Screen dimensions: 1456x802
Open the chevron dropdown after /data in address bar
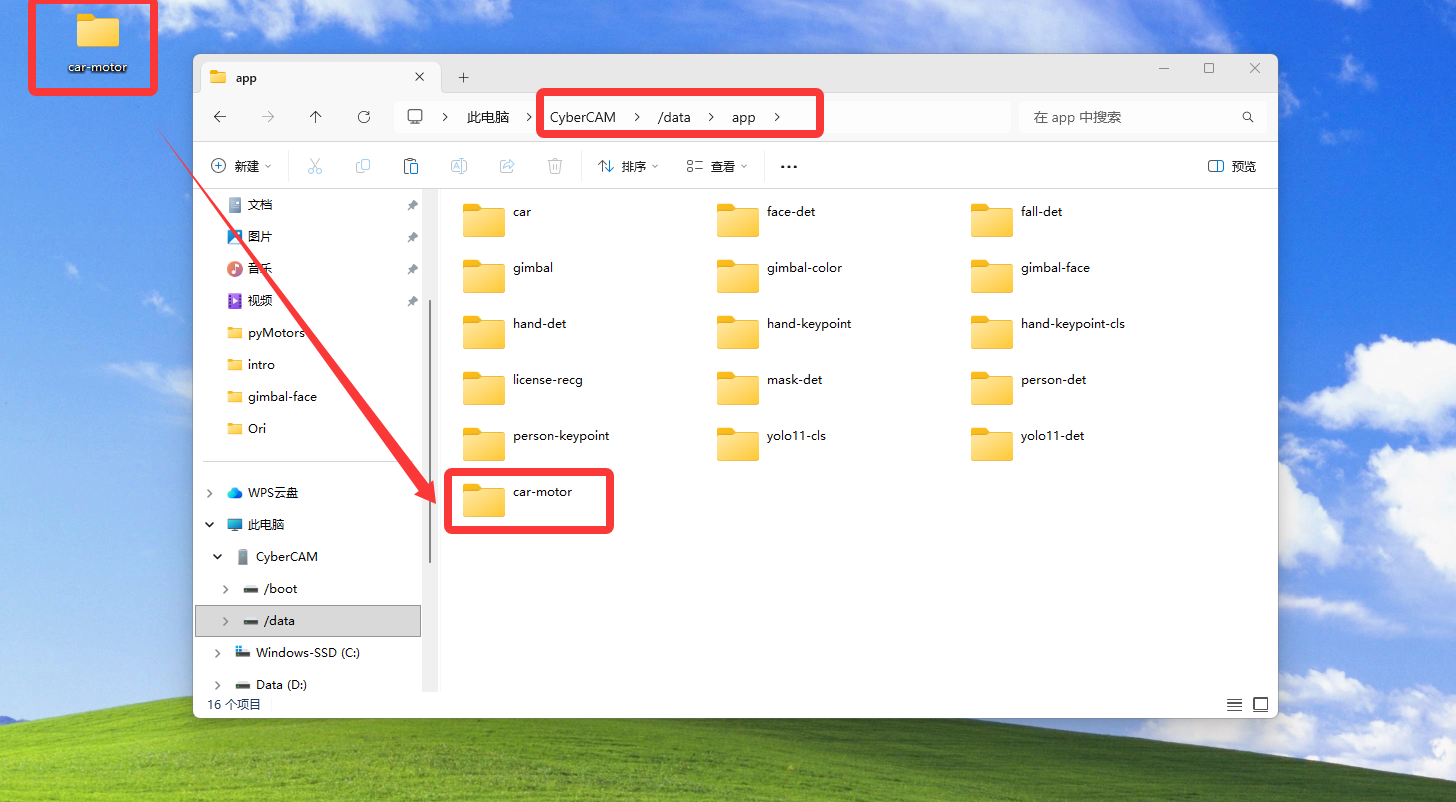click(711, 117)
